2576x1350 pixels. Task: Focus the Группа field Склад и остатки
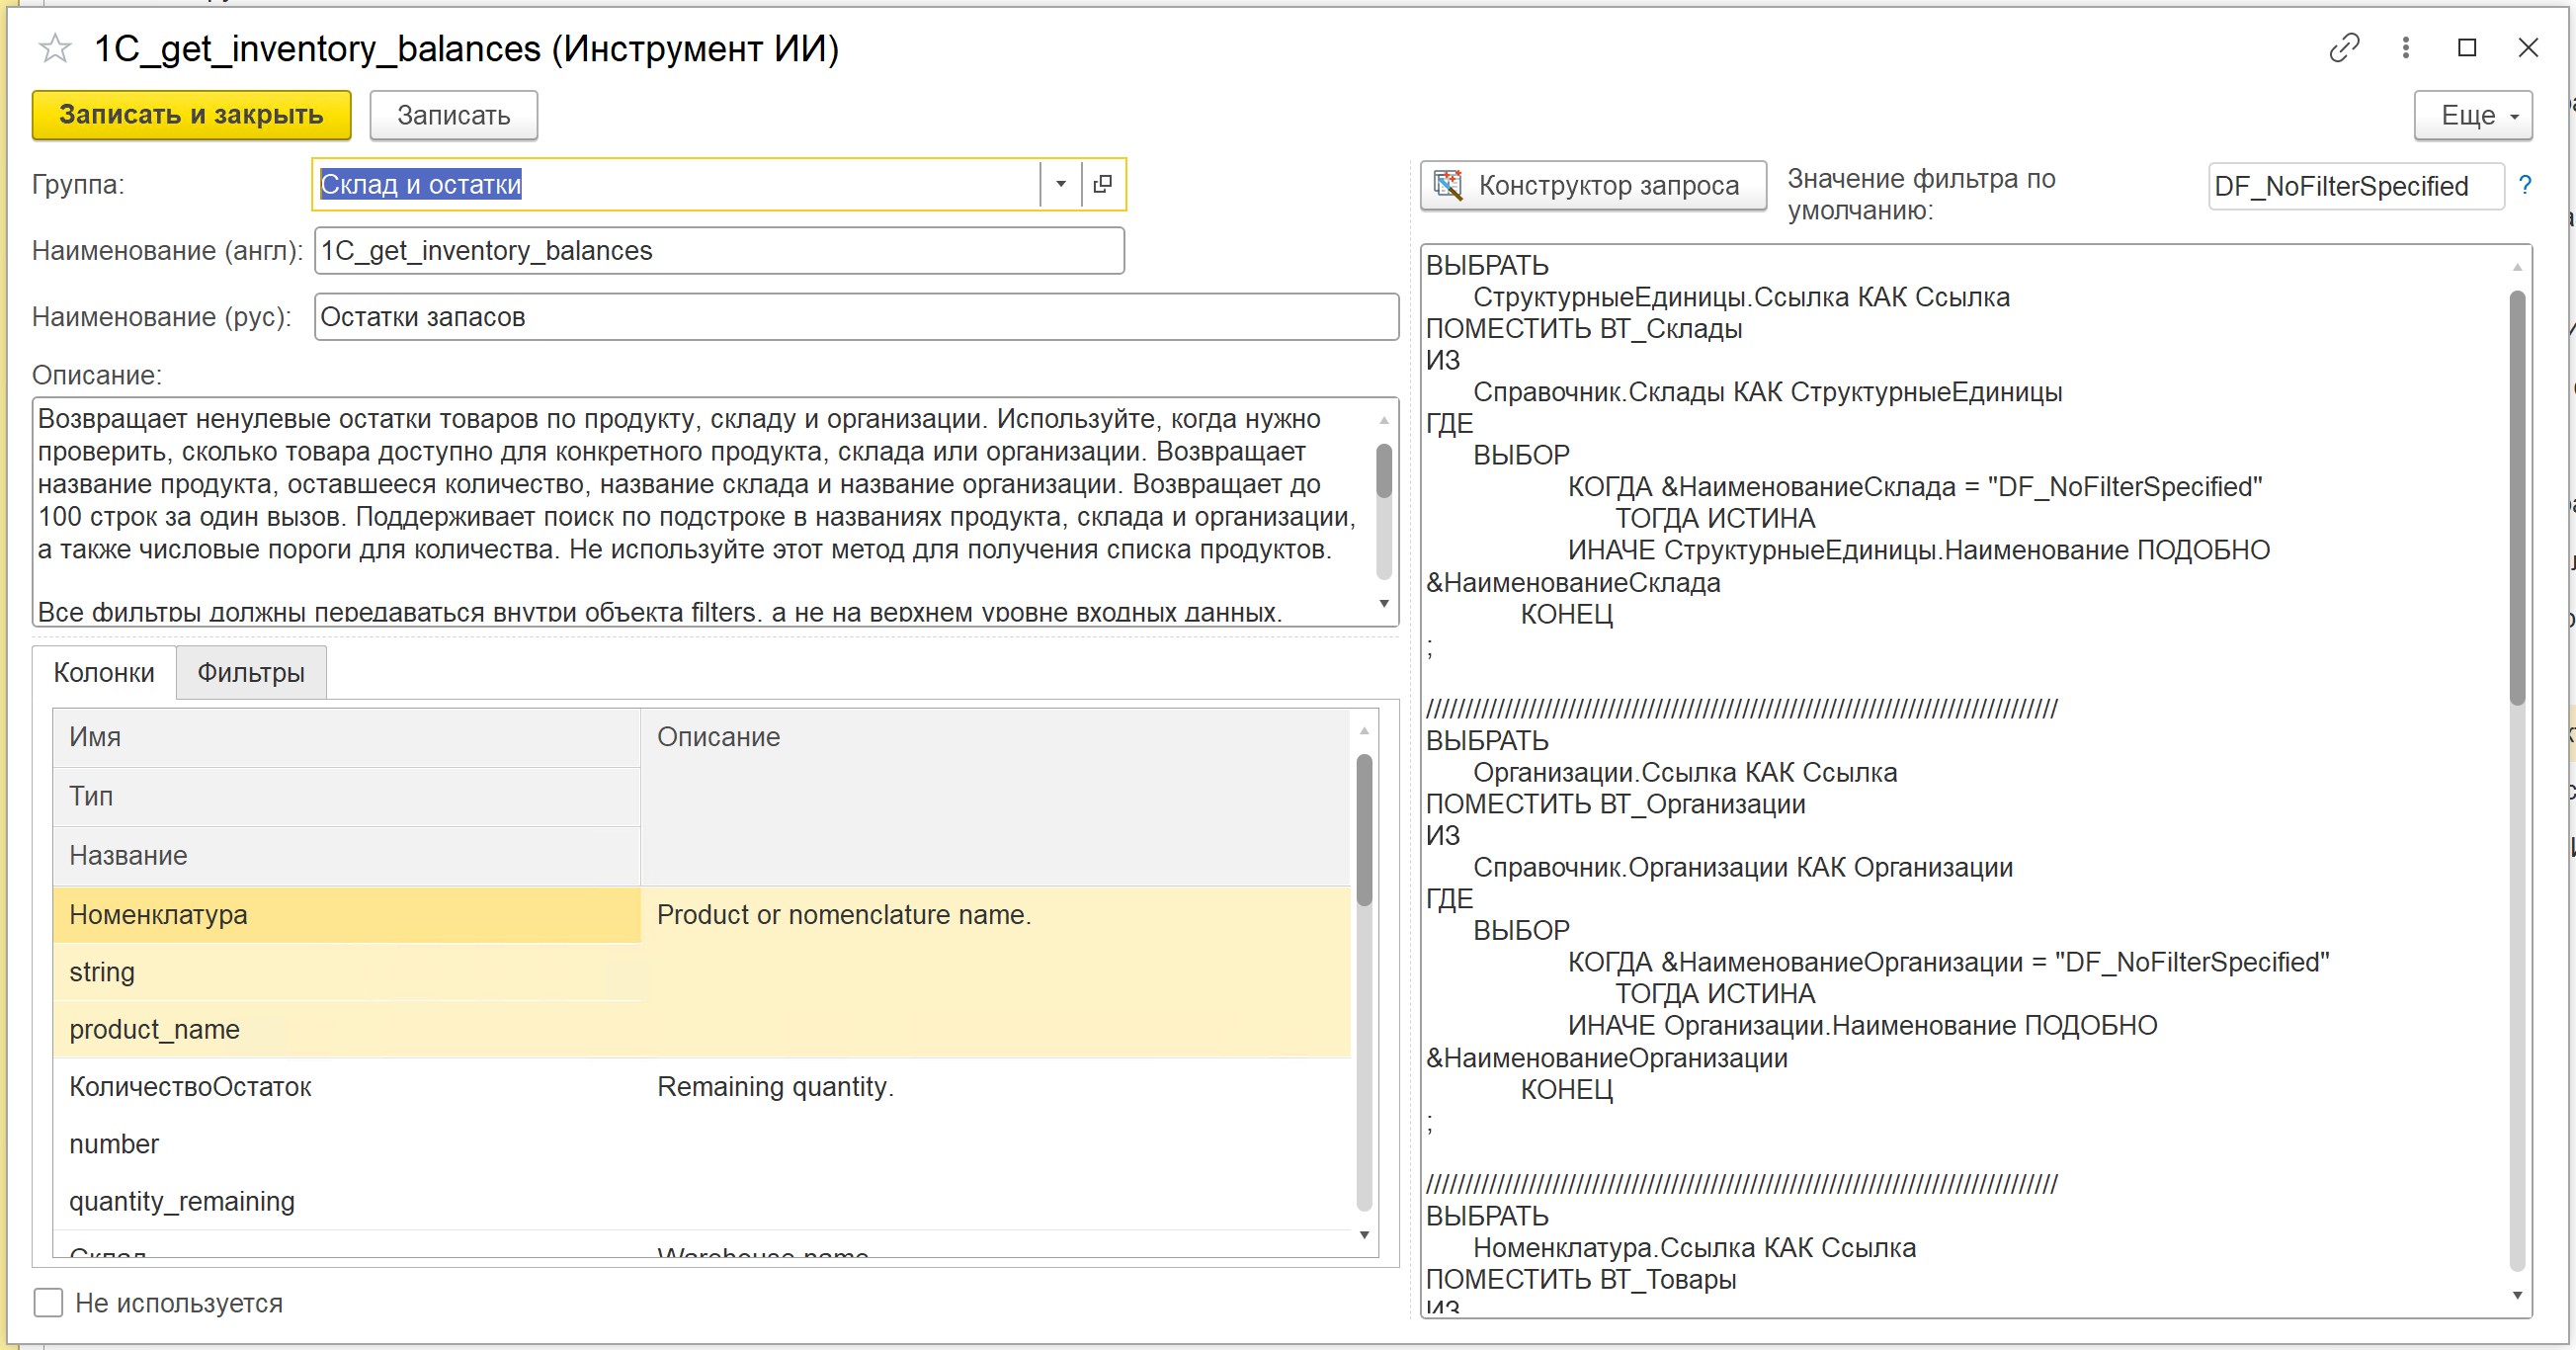tap(678, 184)
